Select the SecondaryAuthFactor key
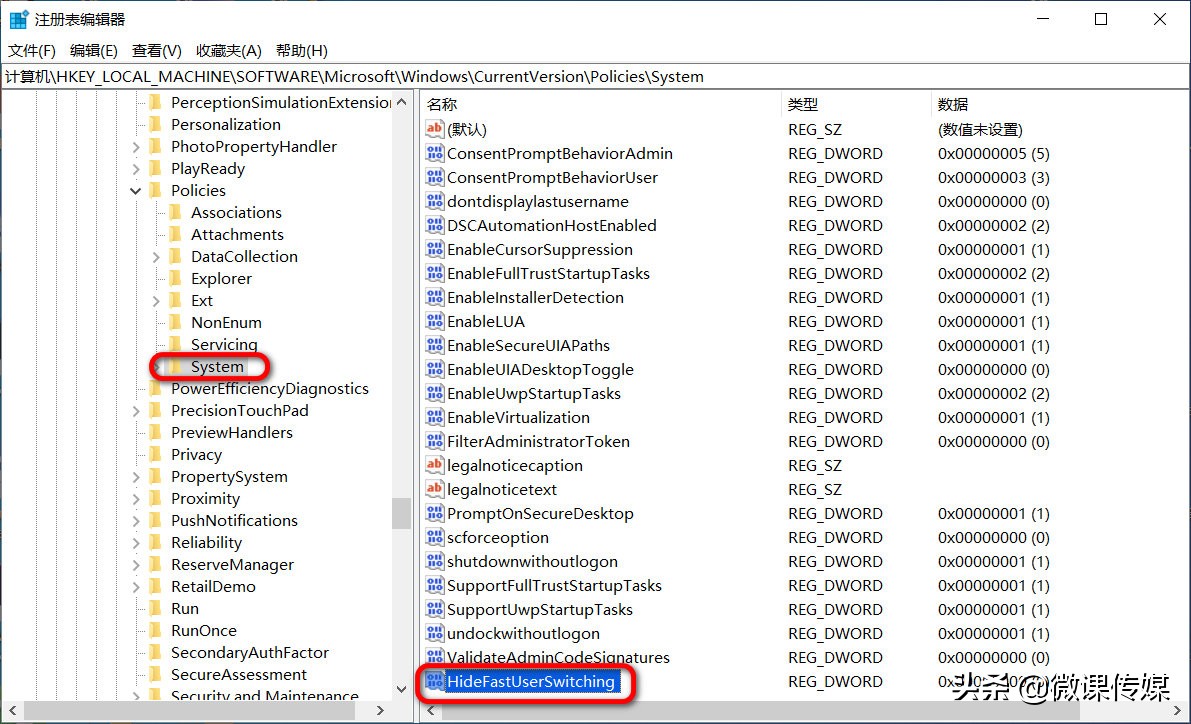 [x=250, y=652]
